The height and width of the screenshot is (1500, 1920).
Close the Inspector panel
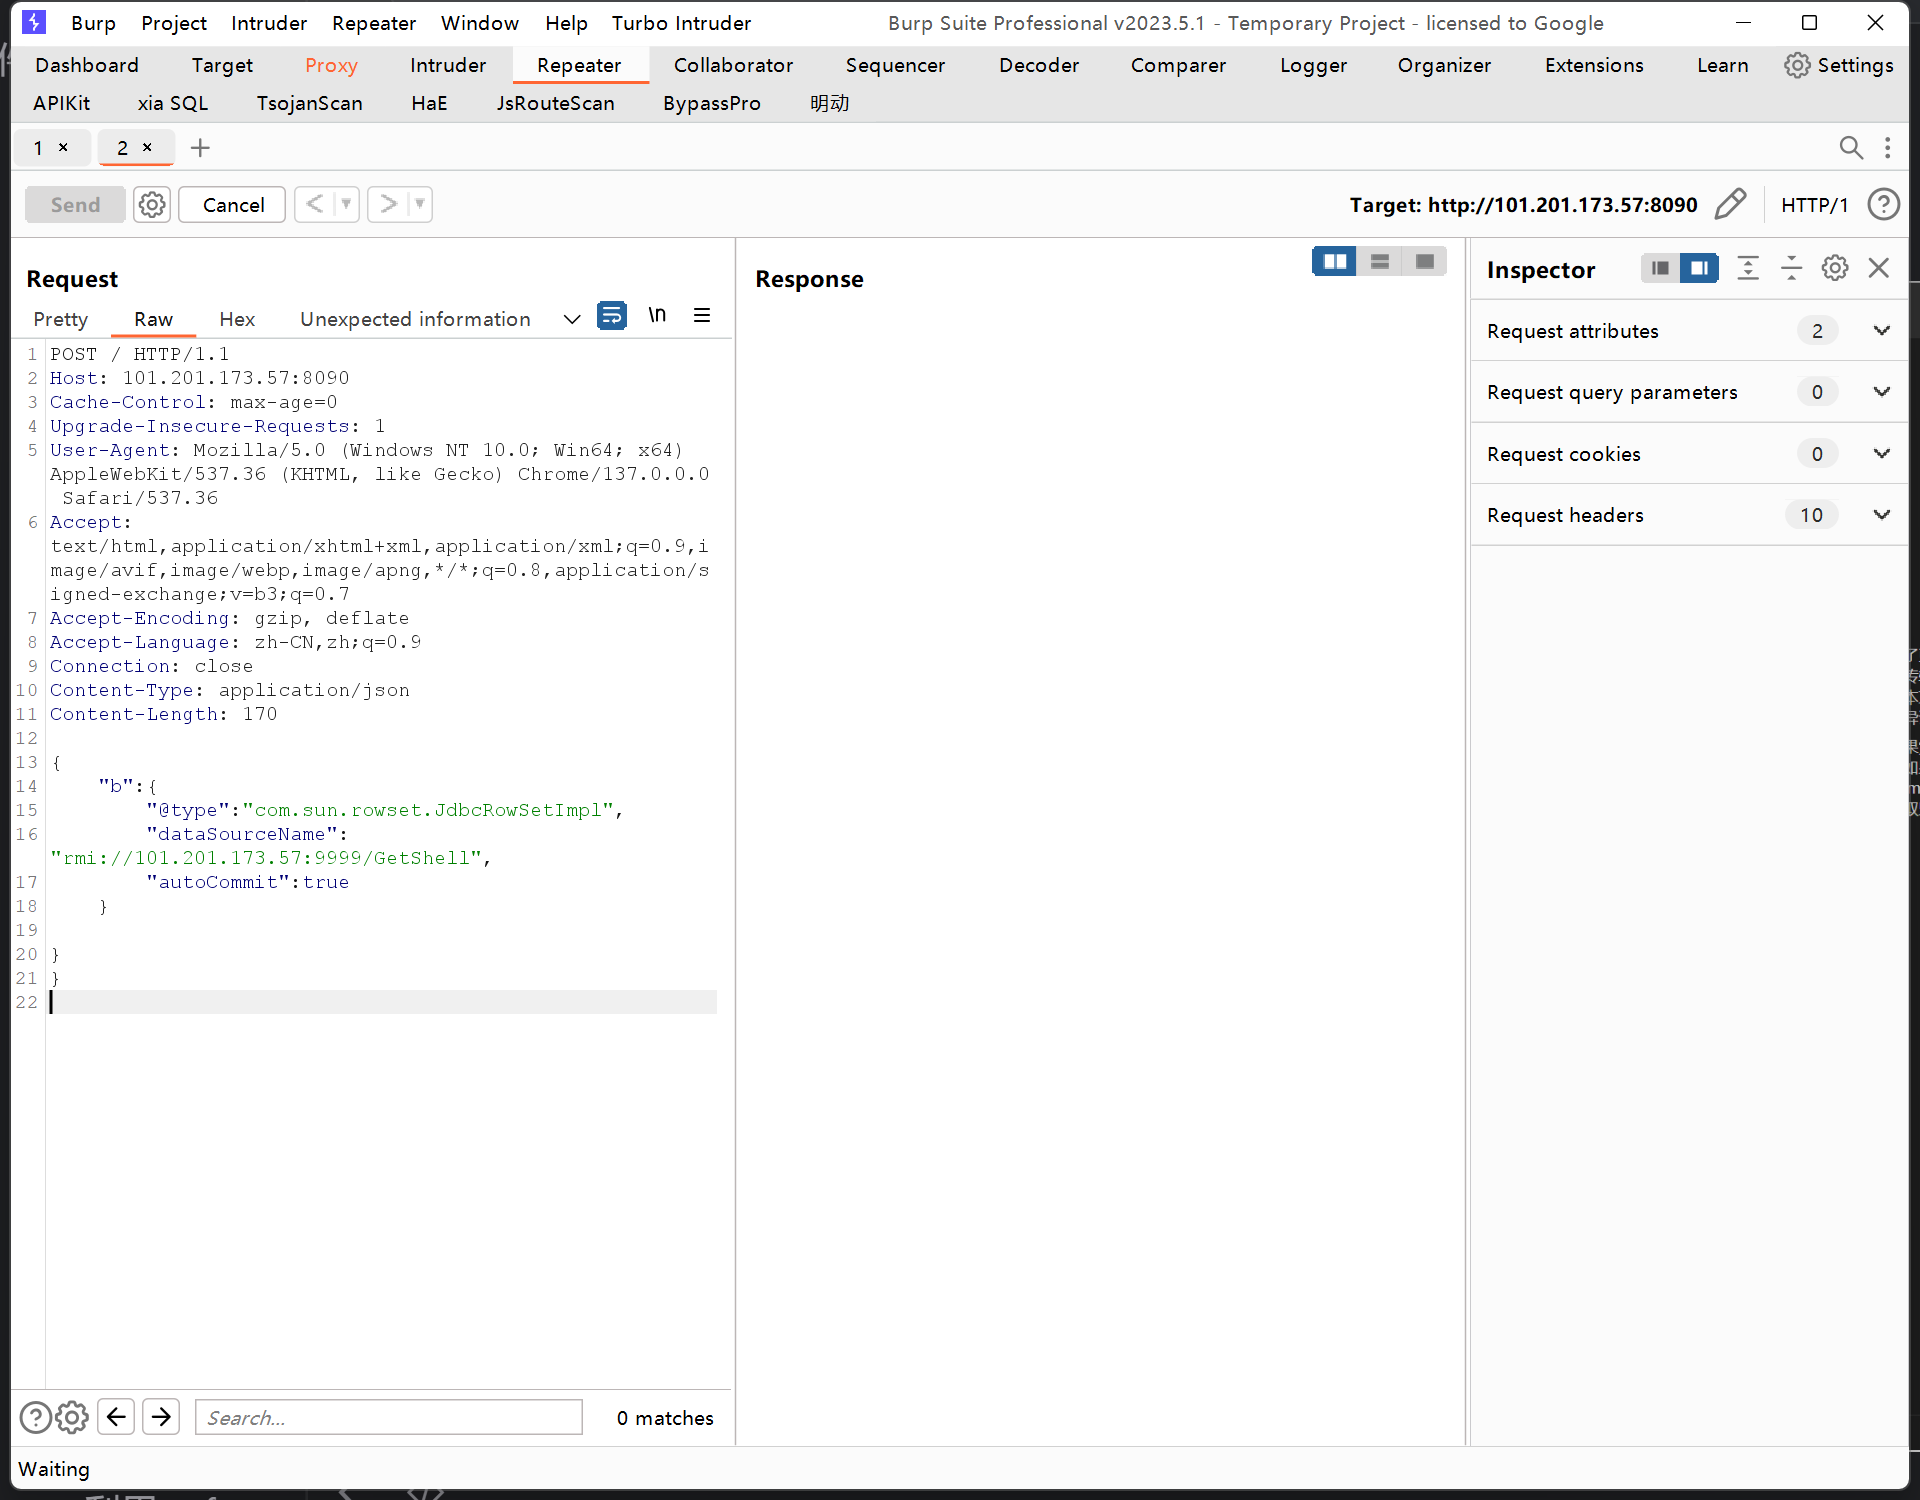coord(1878,268)
